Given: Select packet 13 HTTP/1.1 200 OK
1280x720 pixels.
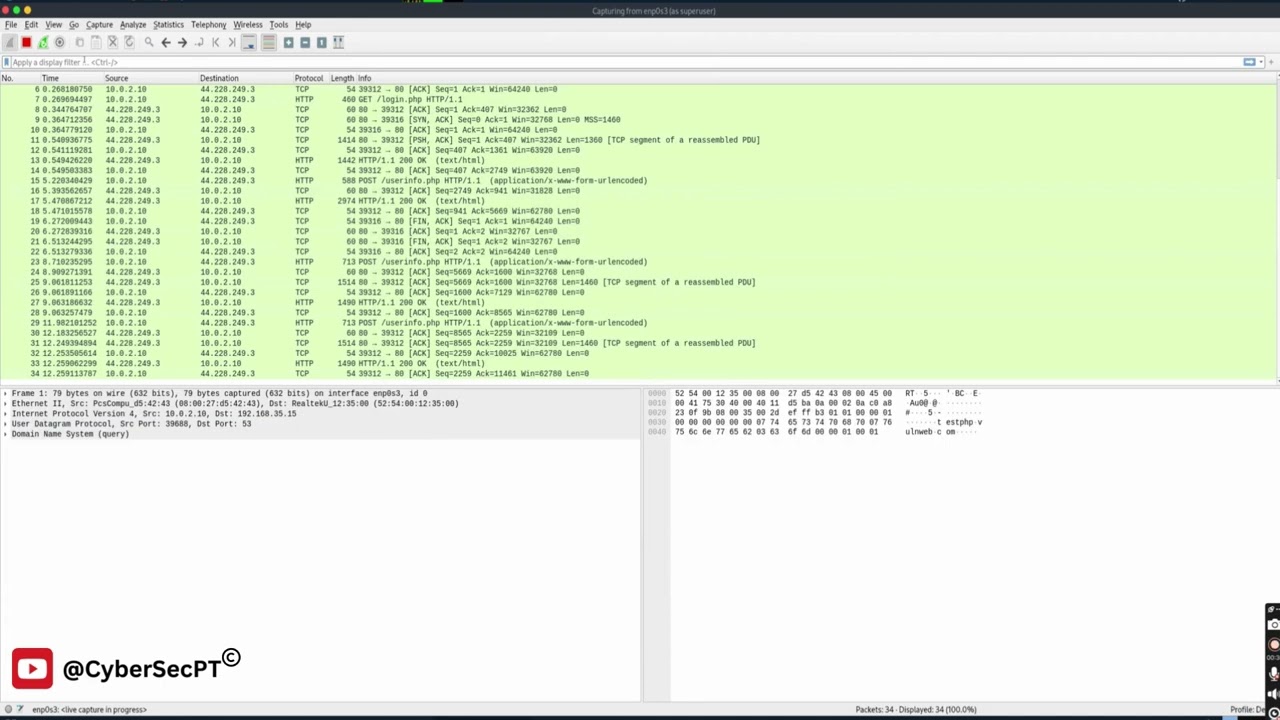Looking at the screenshot, I should pos(637,160).
